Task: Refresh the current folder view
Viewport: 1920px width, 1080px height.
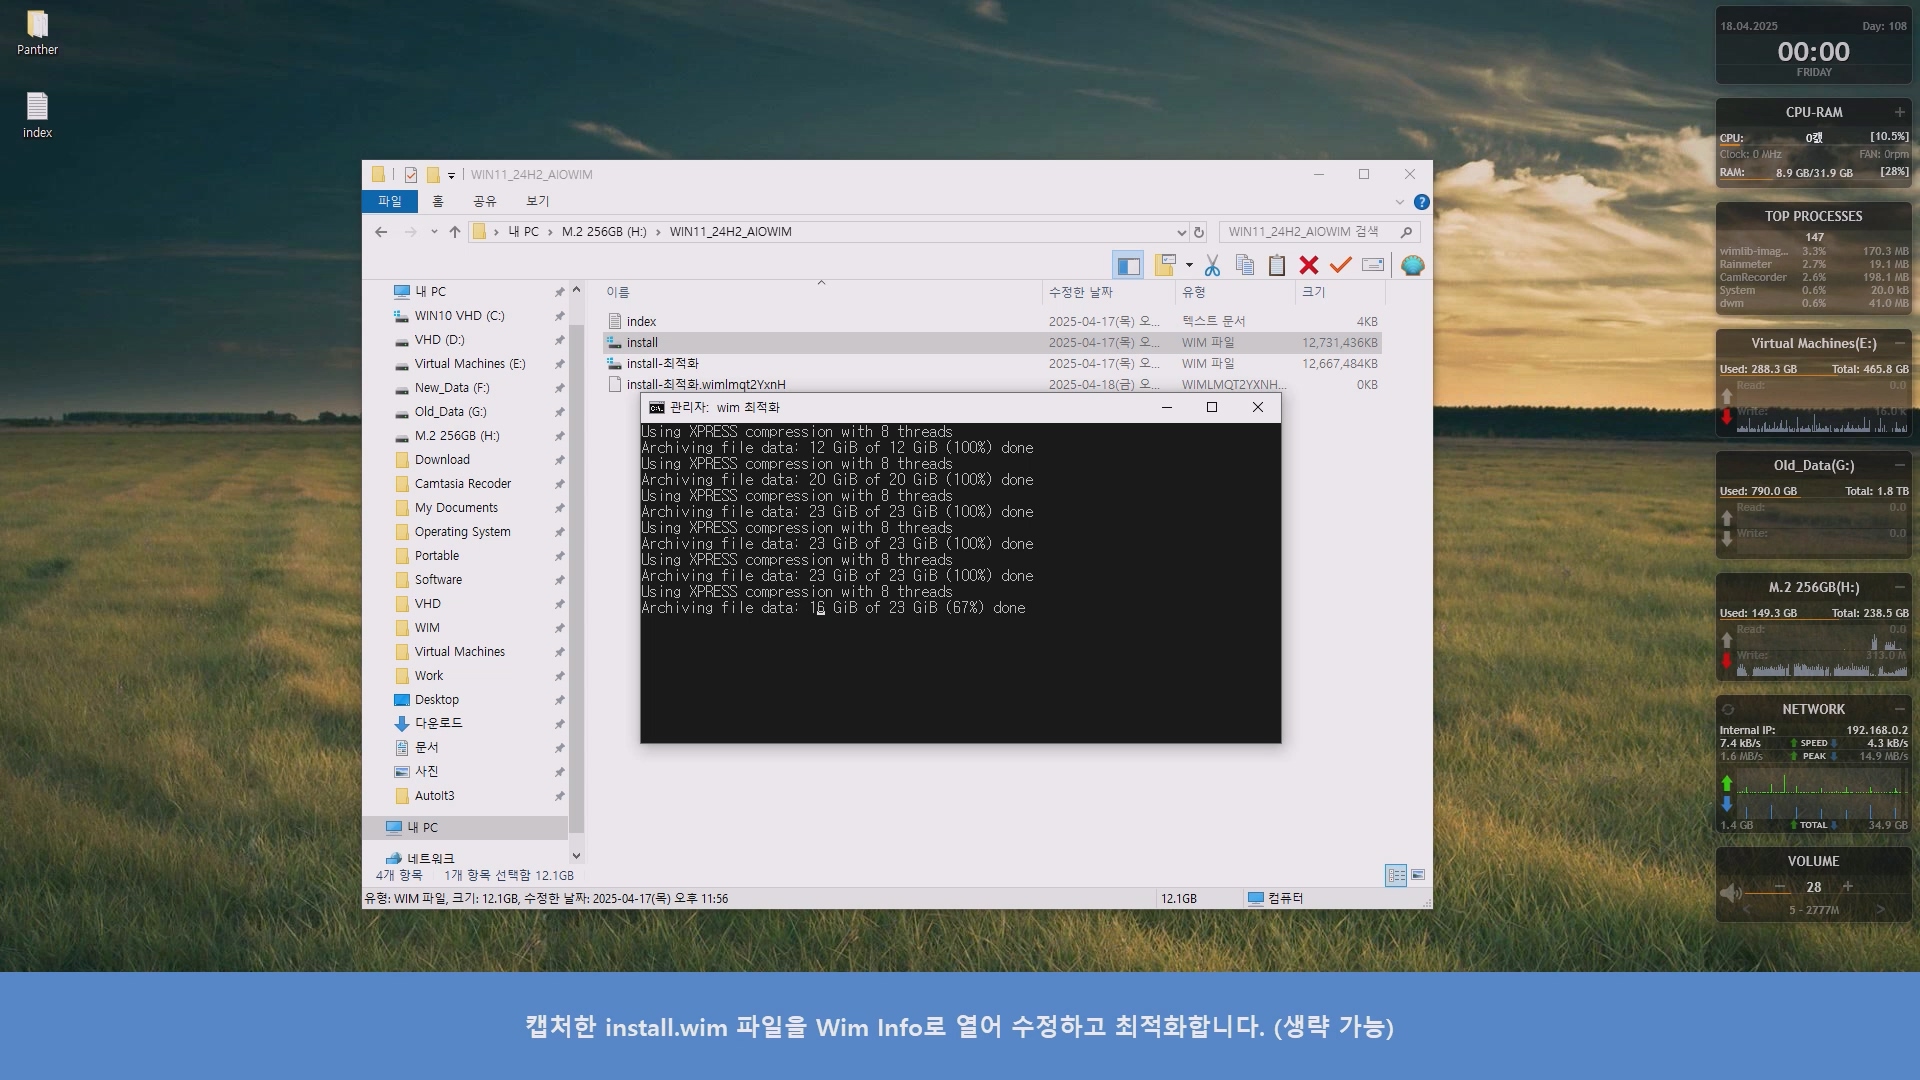Action: [1199, 232]
